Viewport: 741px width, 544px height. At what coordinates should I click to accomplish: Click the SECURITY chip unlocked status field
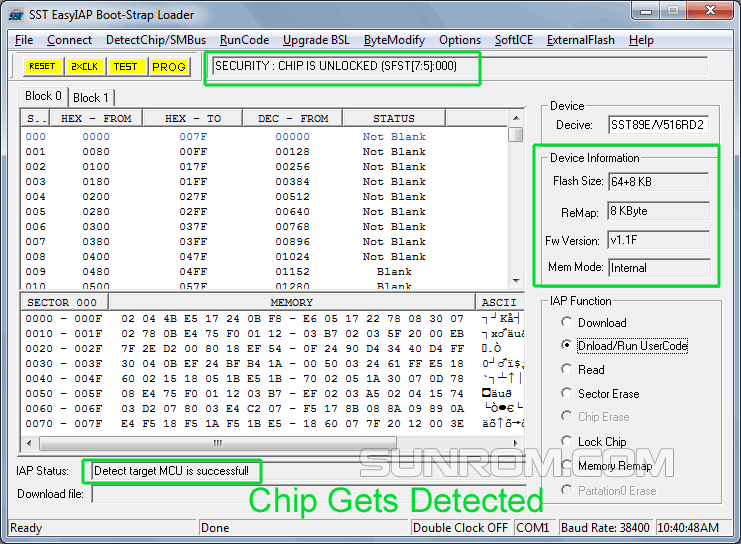[x=459, y=66]
